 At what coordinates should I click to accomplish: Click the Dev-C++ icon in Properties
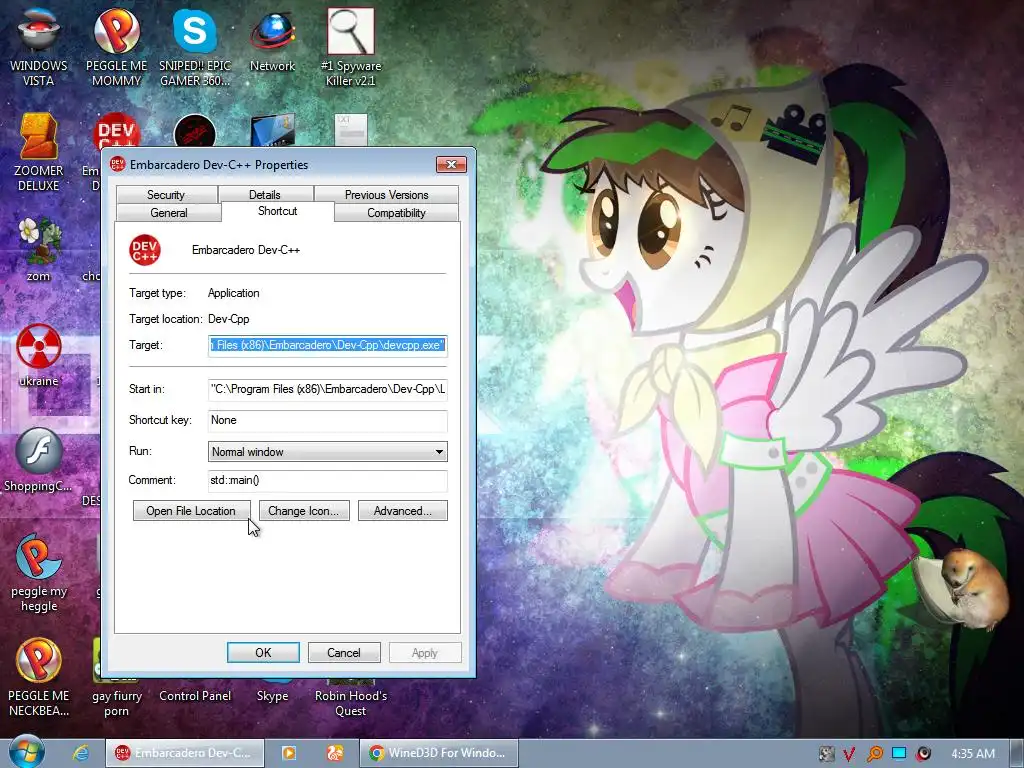pos(145,250)
